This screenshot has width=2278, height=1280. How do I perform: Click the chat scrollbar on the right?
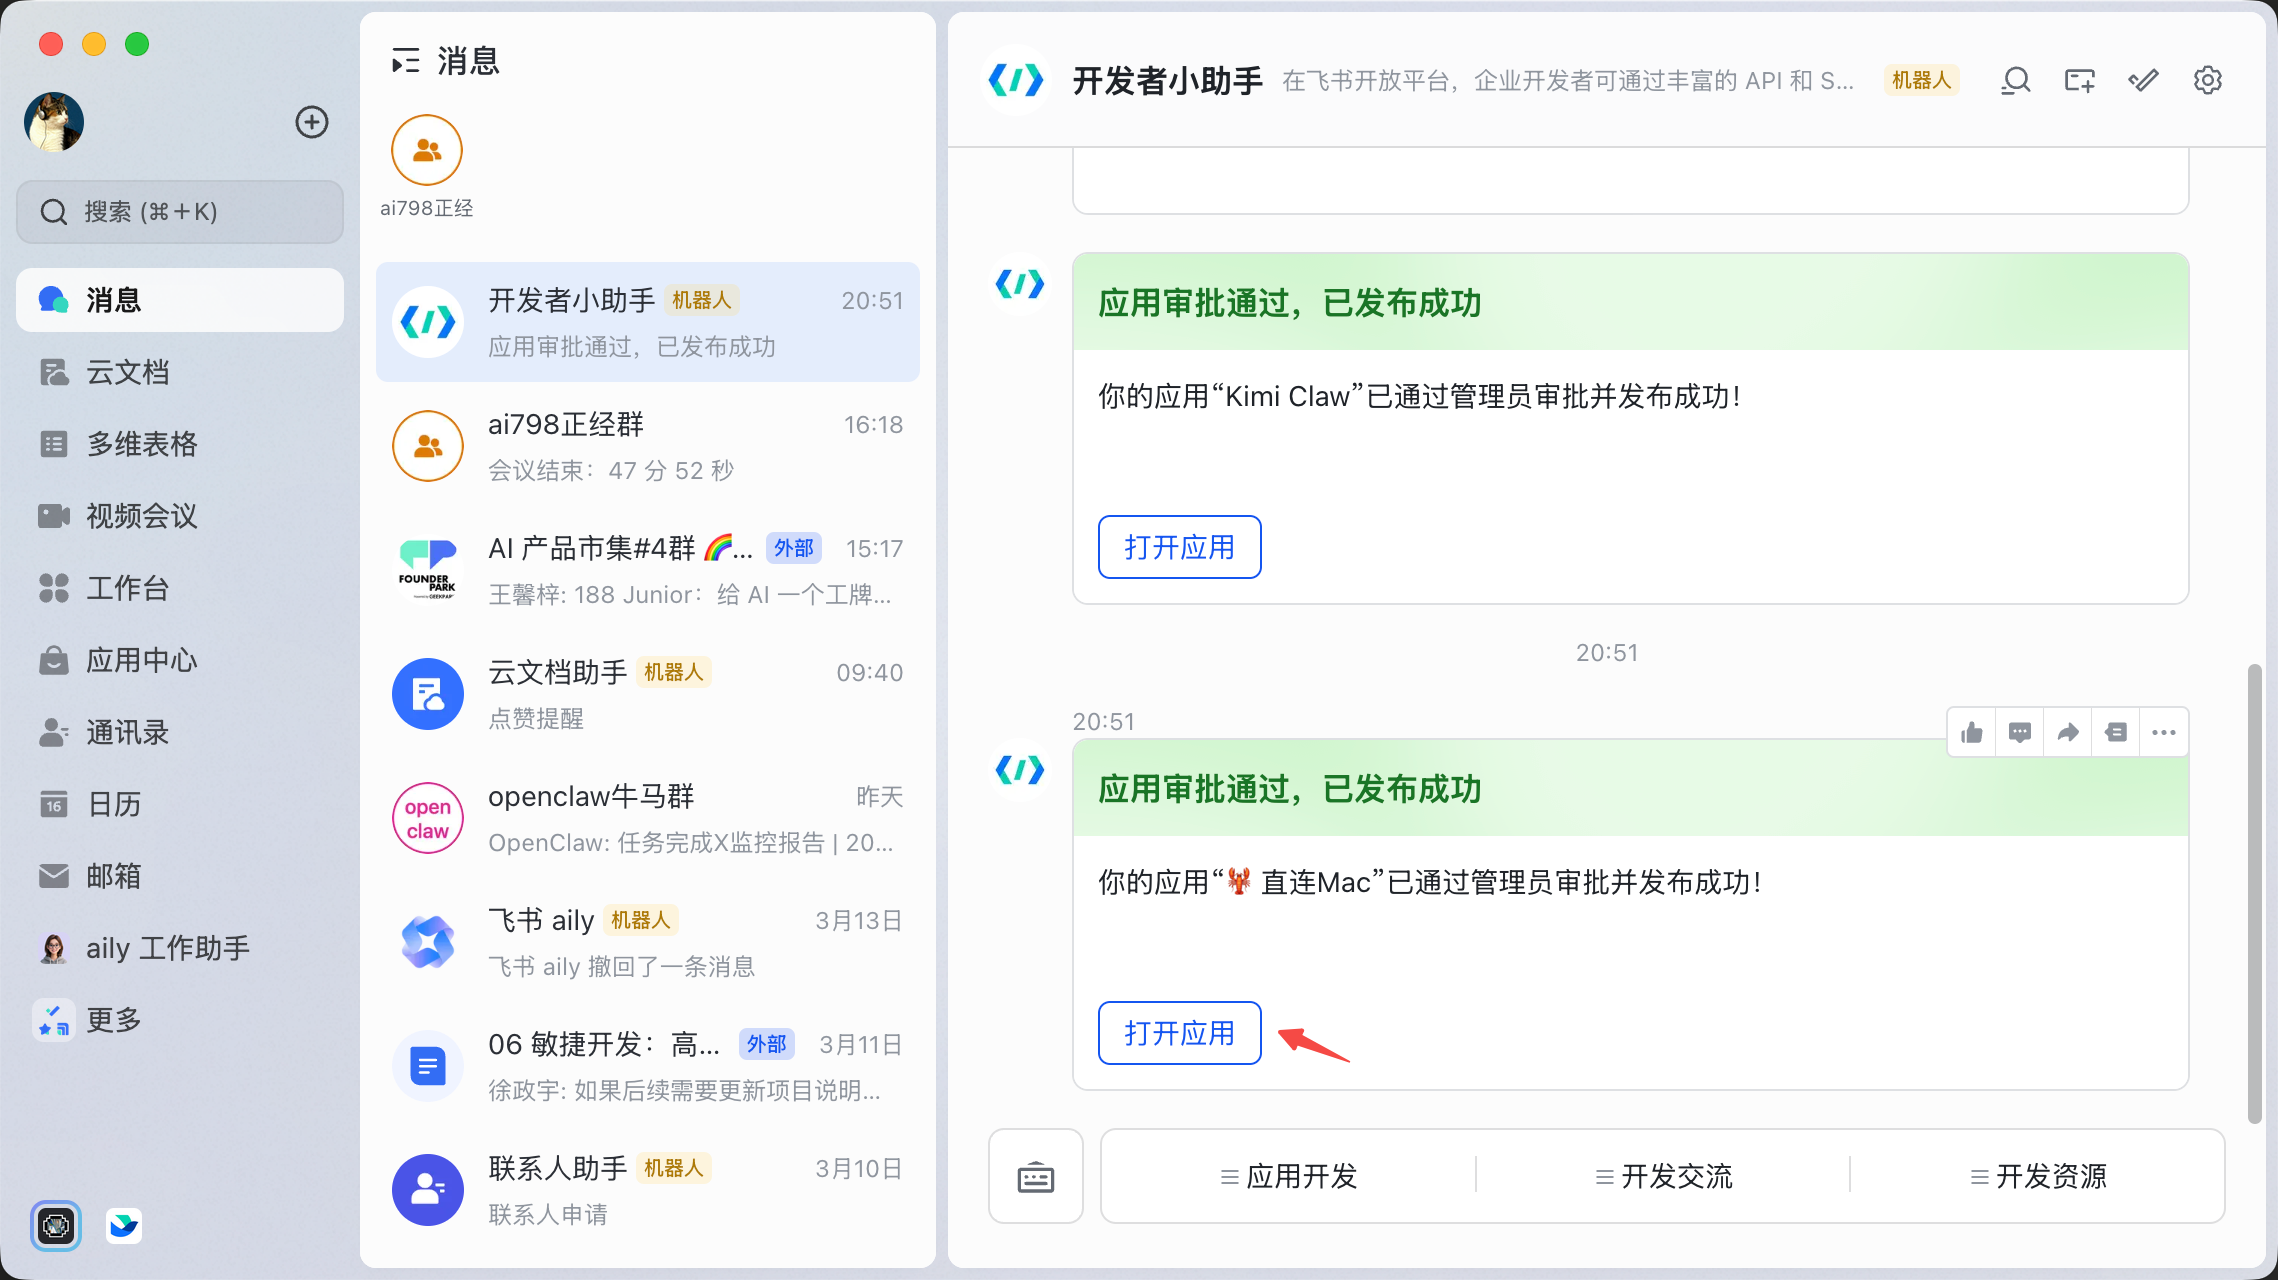[2254, 893]
